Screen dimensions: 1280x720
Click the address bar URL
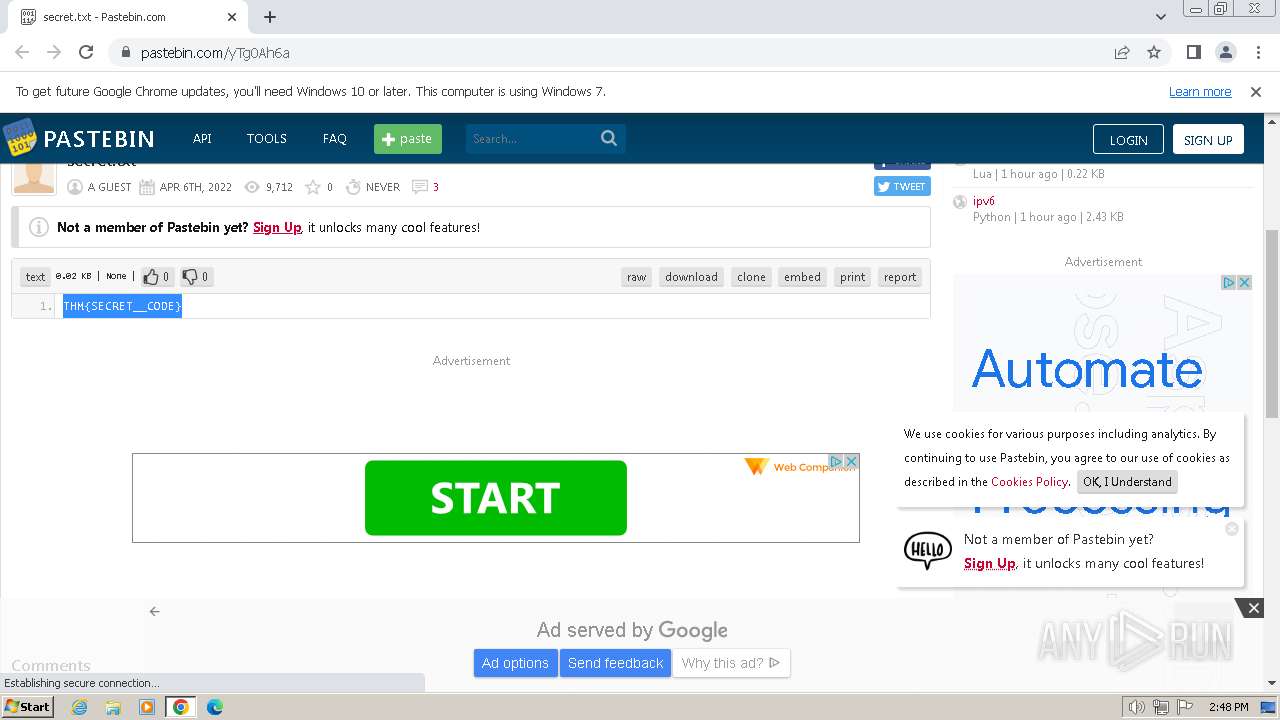215,52
